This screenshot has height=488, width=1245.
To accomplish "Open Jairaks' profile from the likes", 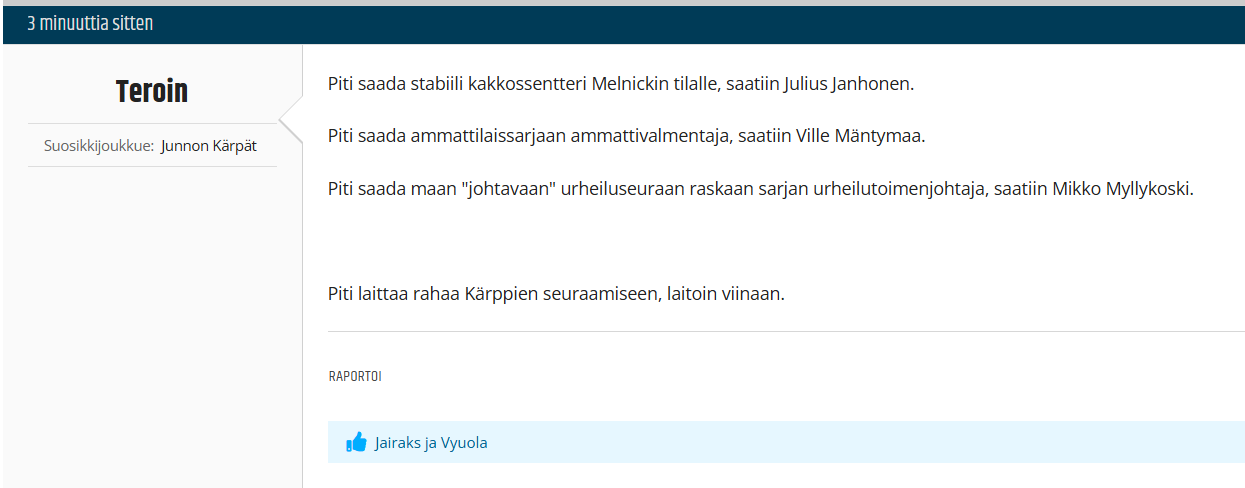I will [x=399, y=442].
